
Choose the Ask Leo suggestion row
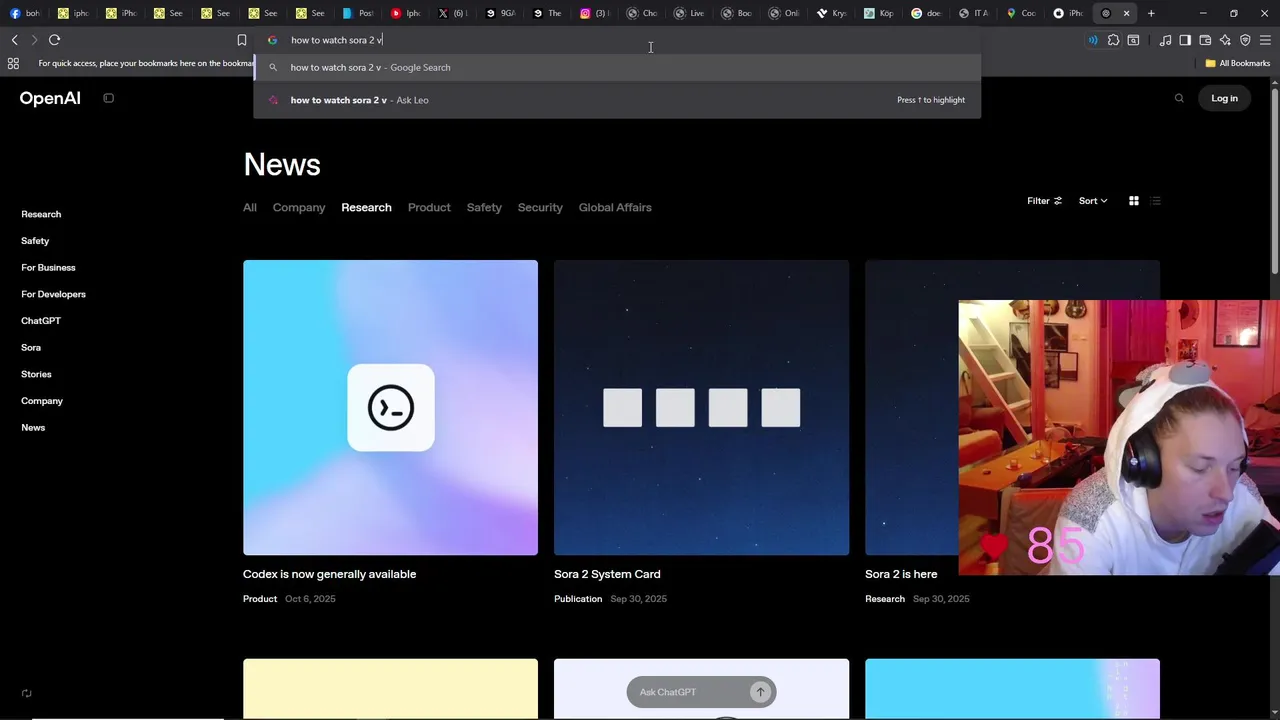point(617,100)
